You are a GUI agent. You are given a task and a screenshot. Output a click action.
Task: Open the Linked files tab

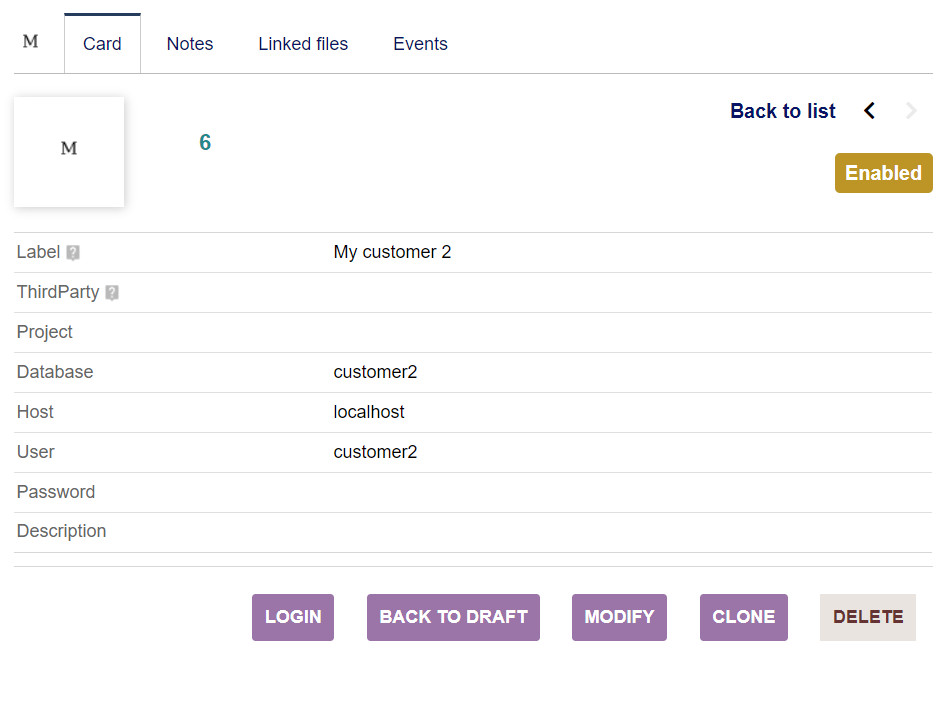[303, 44]
